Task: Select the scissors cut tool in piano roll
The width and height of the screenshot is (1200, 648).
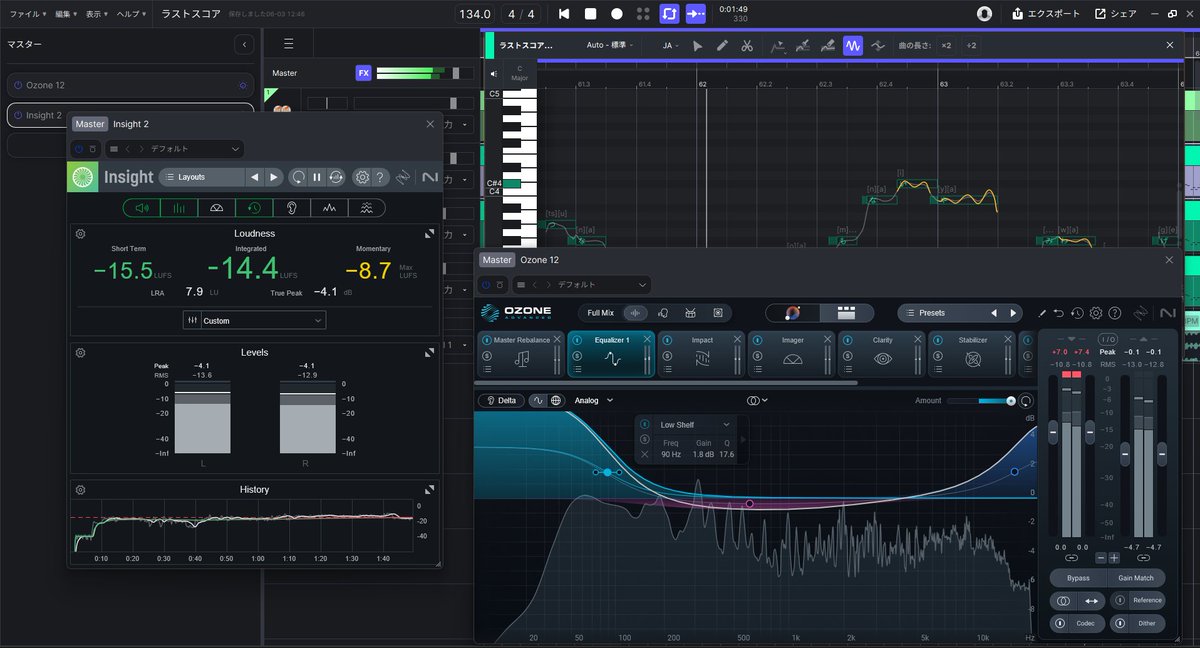Action: click(x=747, y=45)
